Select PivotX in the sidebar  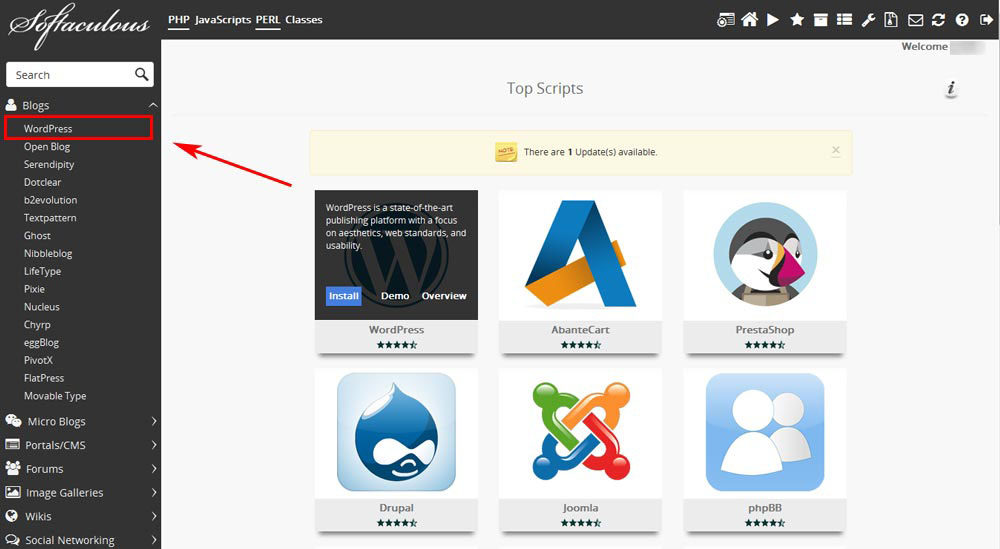[38, 360]
